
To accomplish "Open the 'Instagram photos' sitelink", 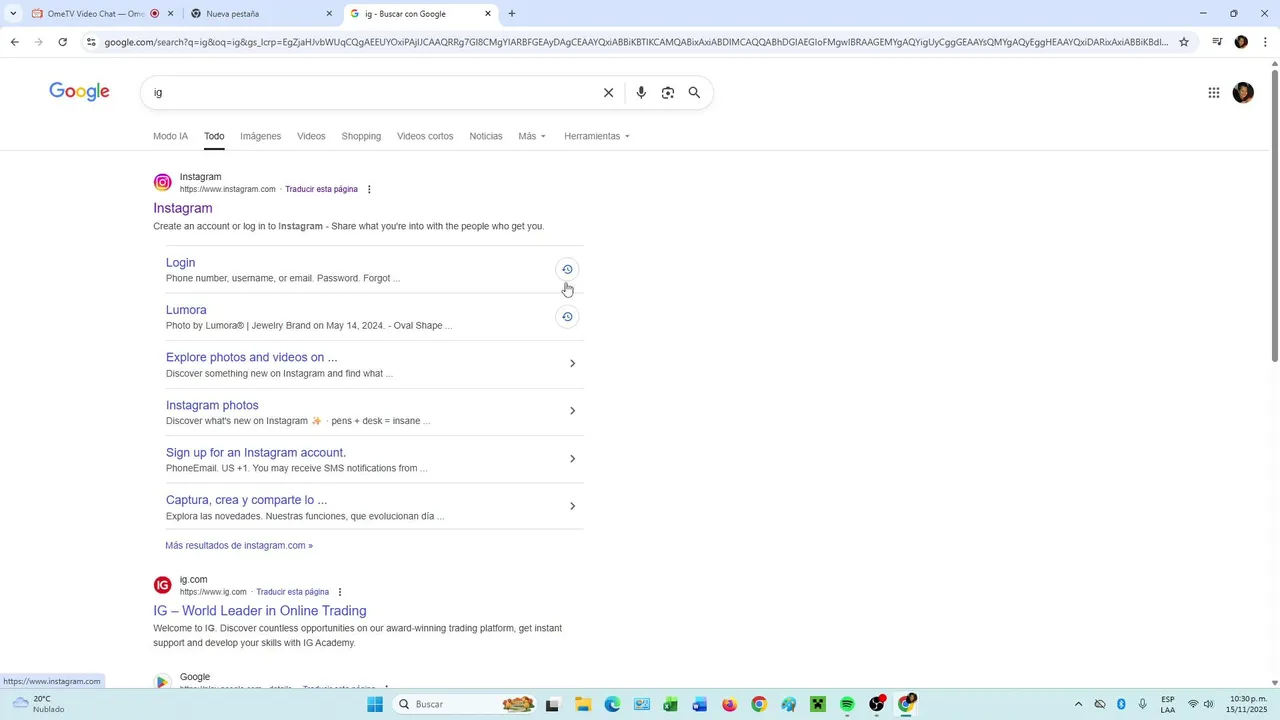I will click(x=212, y=405).
